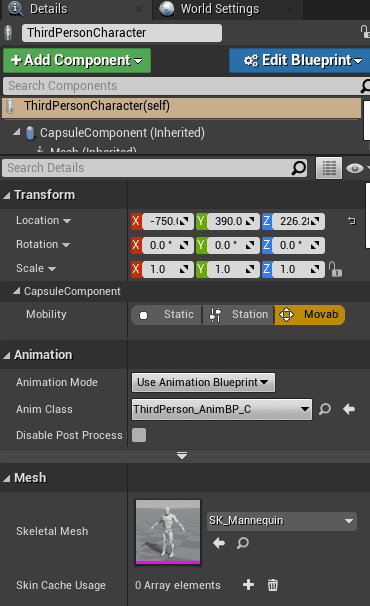Screen dimensions: 370x606
Task: Click the Add Component button
Action: 77,60
